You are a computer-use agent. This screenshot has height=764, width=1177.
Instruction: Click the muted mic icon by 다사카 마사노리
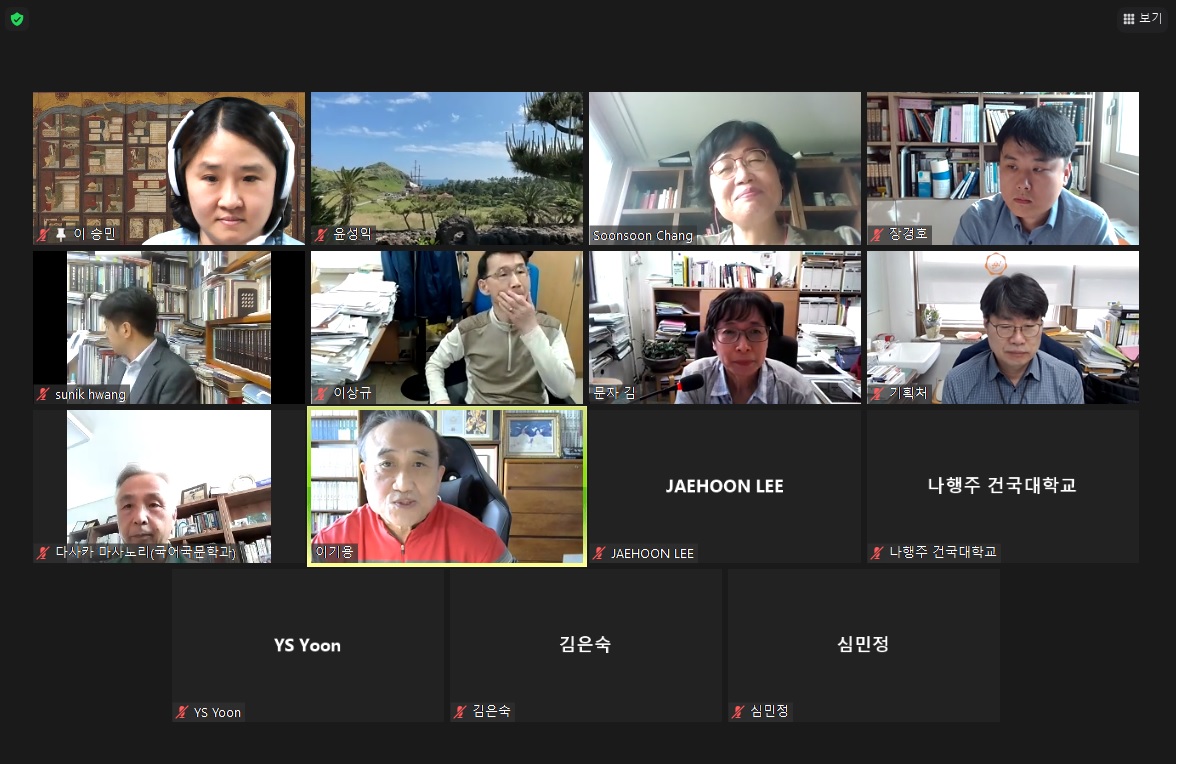point(44,553)
